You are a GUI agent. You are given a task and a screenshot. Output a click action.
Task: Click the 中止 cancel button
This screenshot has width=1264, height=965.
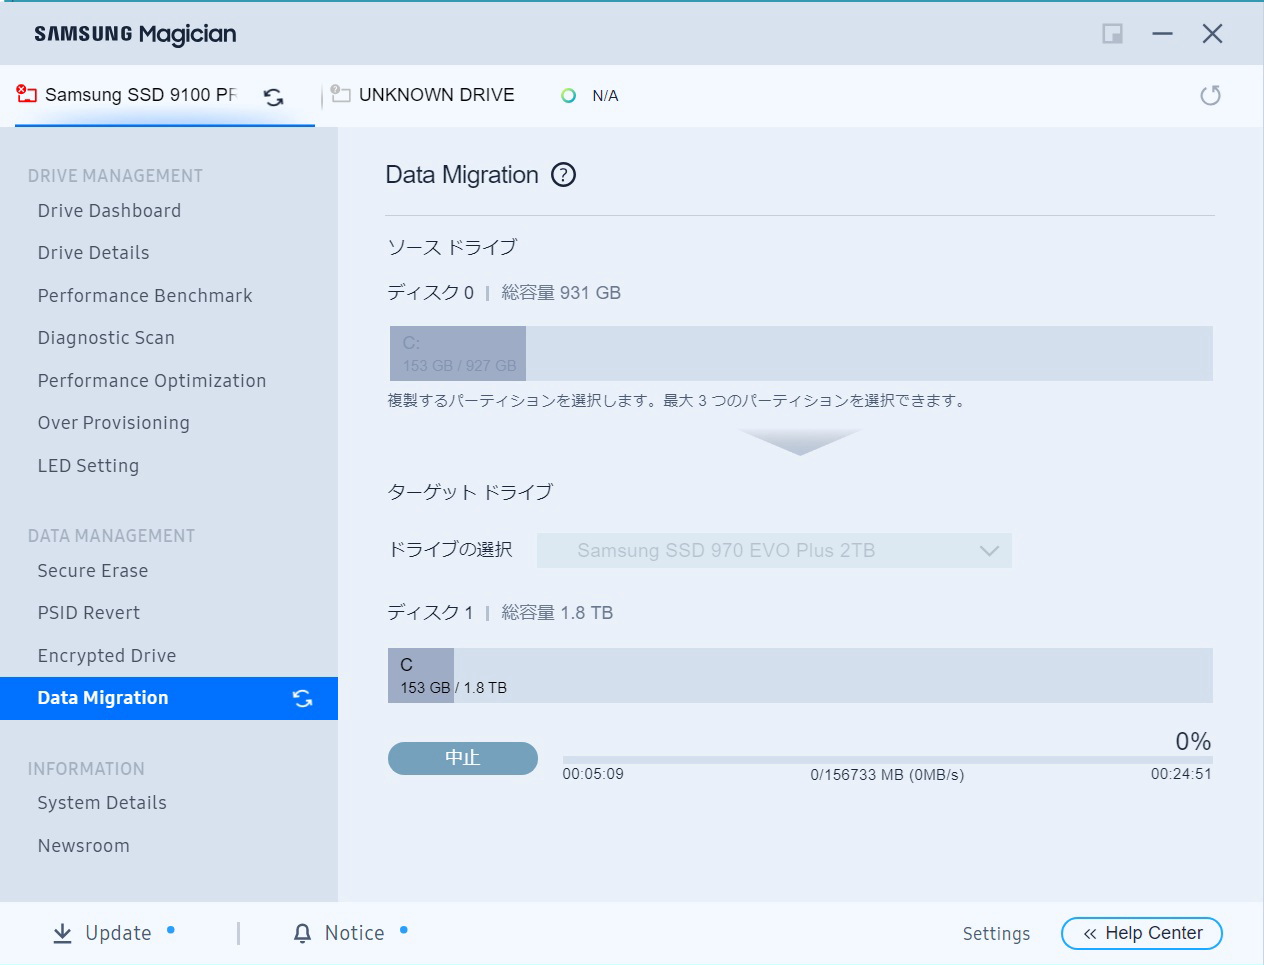tap(463, 758)
